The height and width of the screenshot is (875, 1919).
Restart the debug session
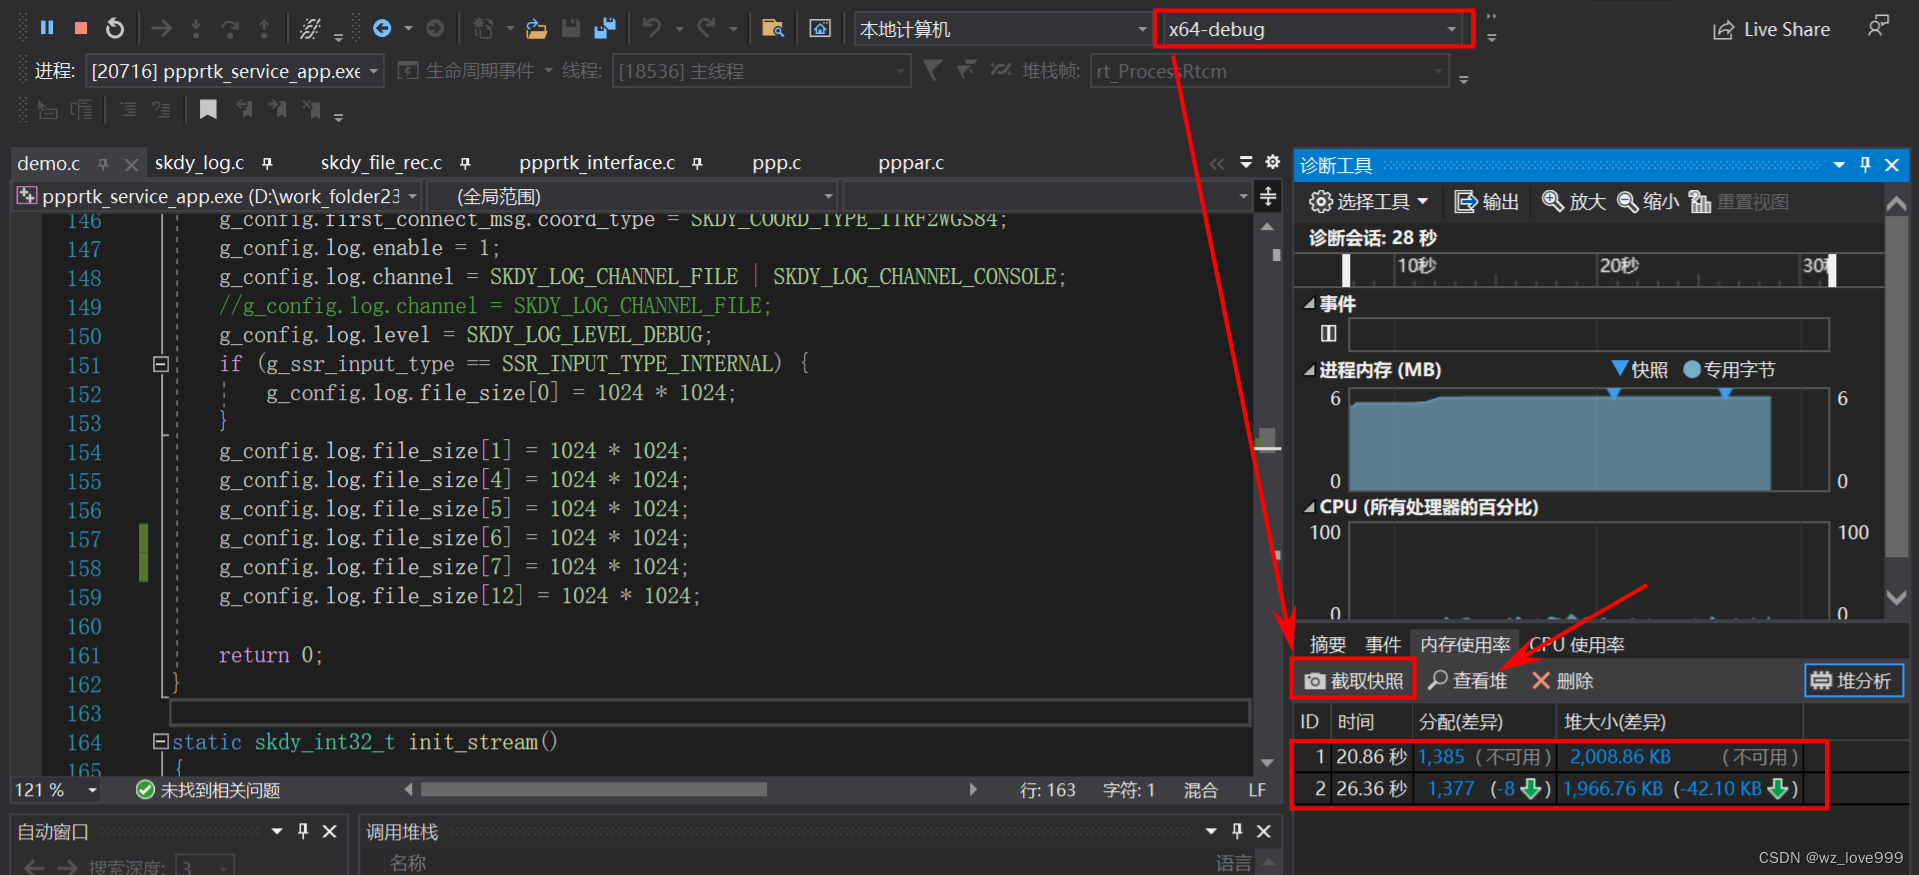pyautogui.click(x=115, y=28)
